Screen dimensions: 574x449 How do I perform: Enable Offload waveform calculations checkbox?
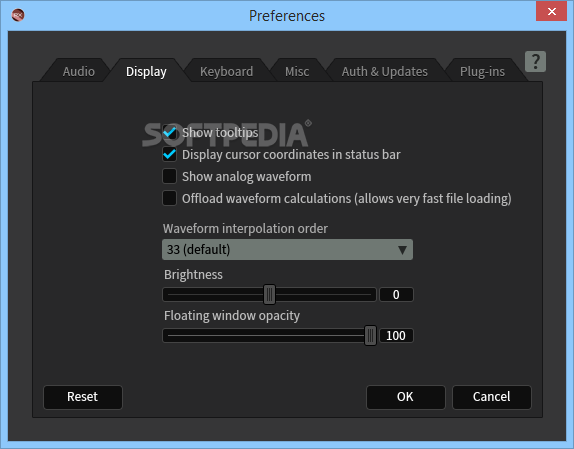169,198
